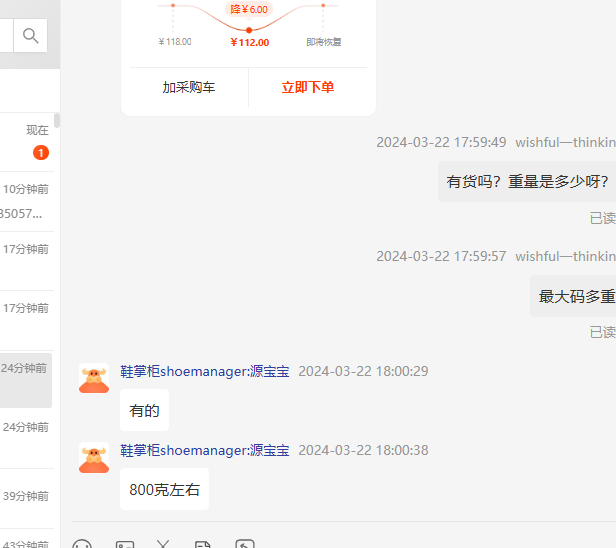Click the timestamp 2024-03-22 18:00:38

click(x=363, y=450)
